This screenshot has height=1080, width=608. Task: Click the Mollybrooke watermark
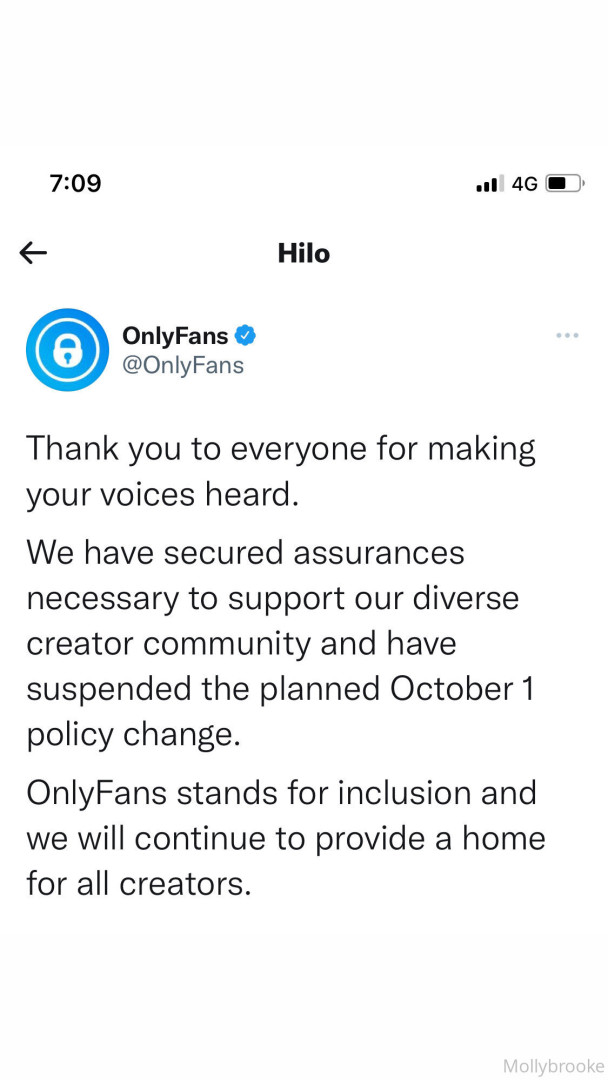coord(553,1066)
